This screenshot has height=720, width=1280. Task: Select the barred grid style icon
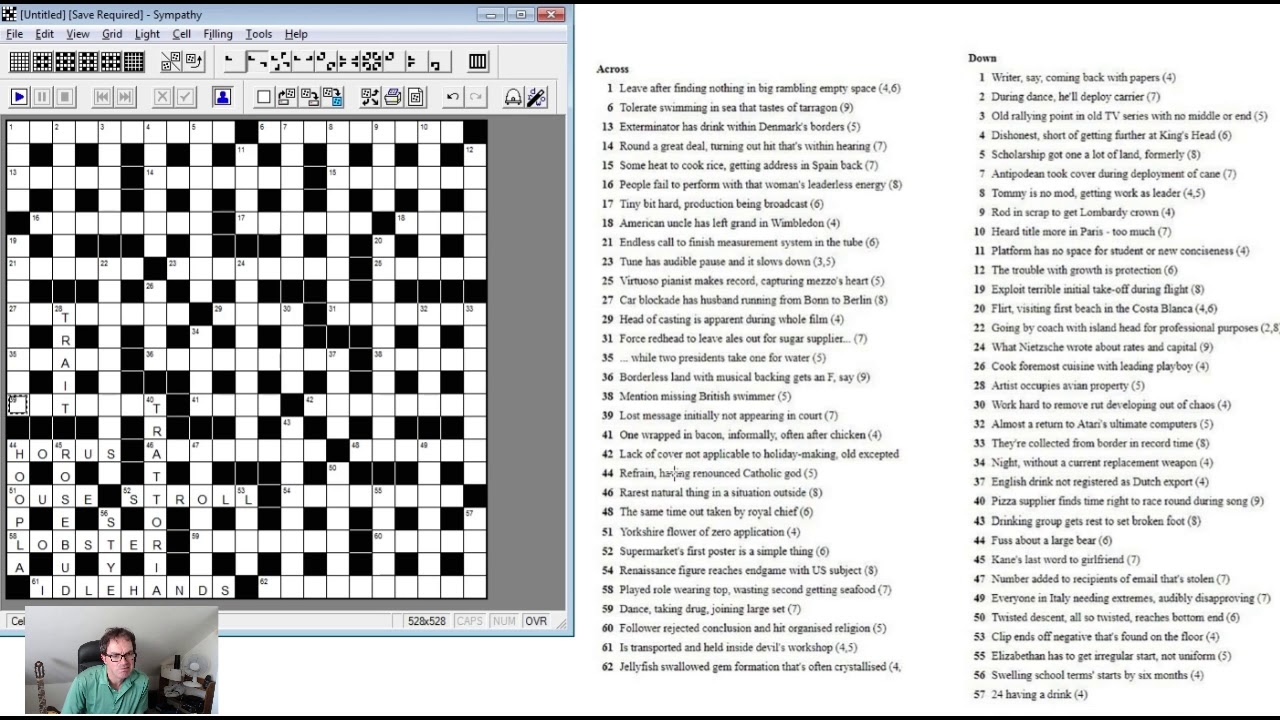point(477,61)
